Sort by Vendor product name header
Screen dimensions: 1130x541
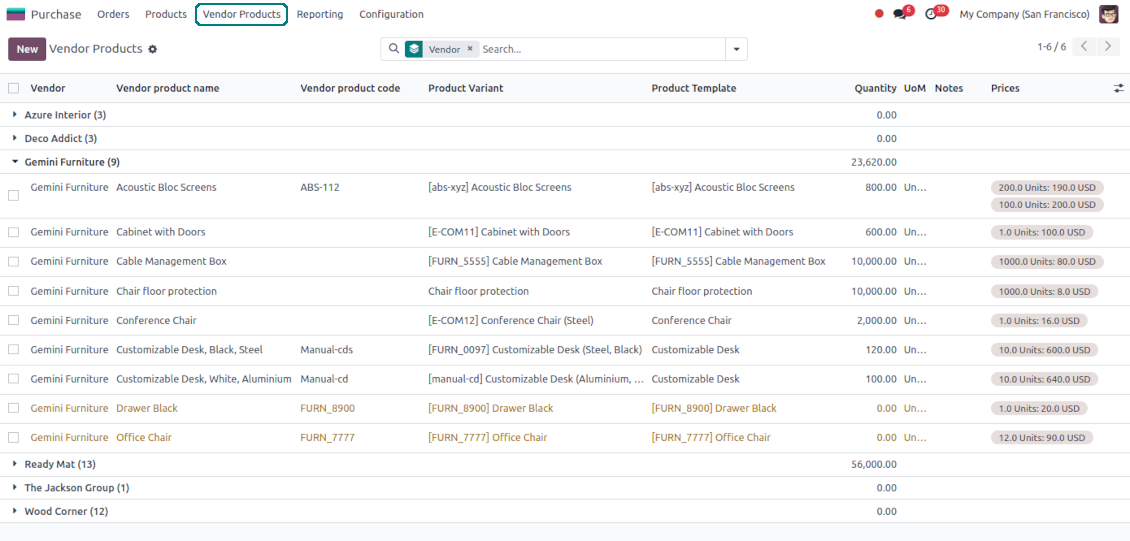(x=168, y=88)
